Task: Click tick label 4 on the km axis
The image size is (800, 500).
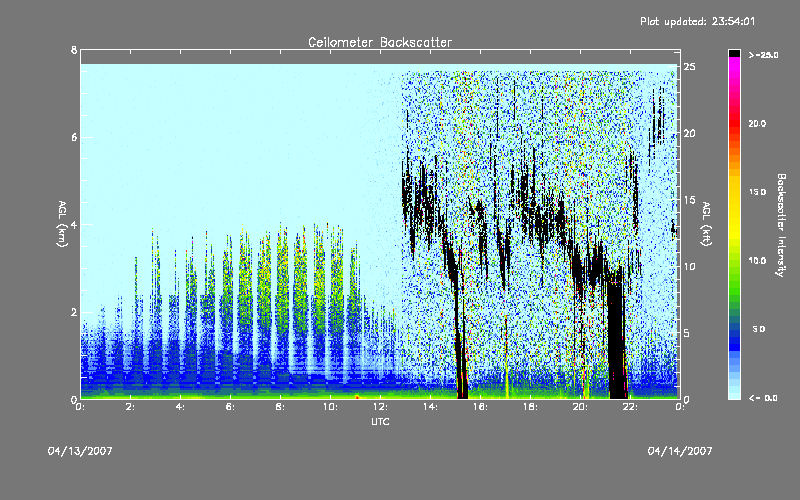Action: (74, 224)
